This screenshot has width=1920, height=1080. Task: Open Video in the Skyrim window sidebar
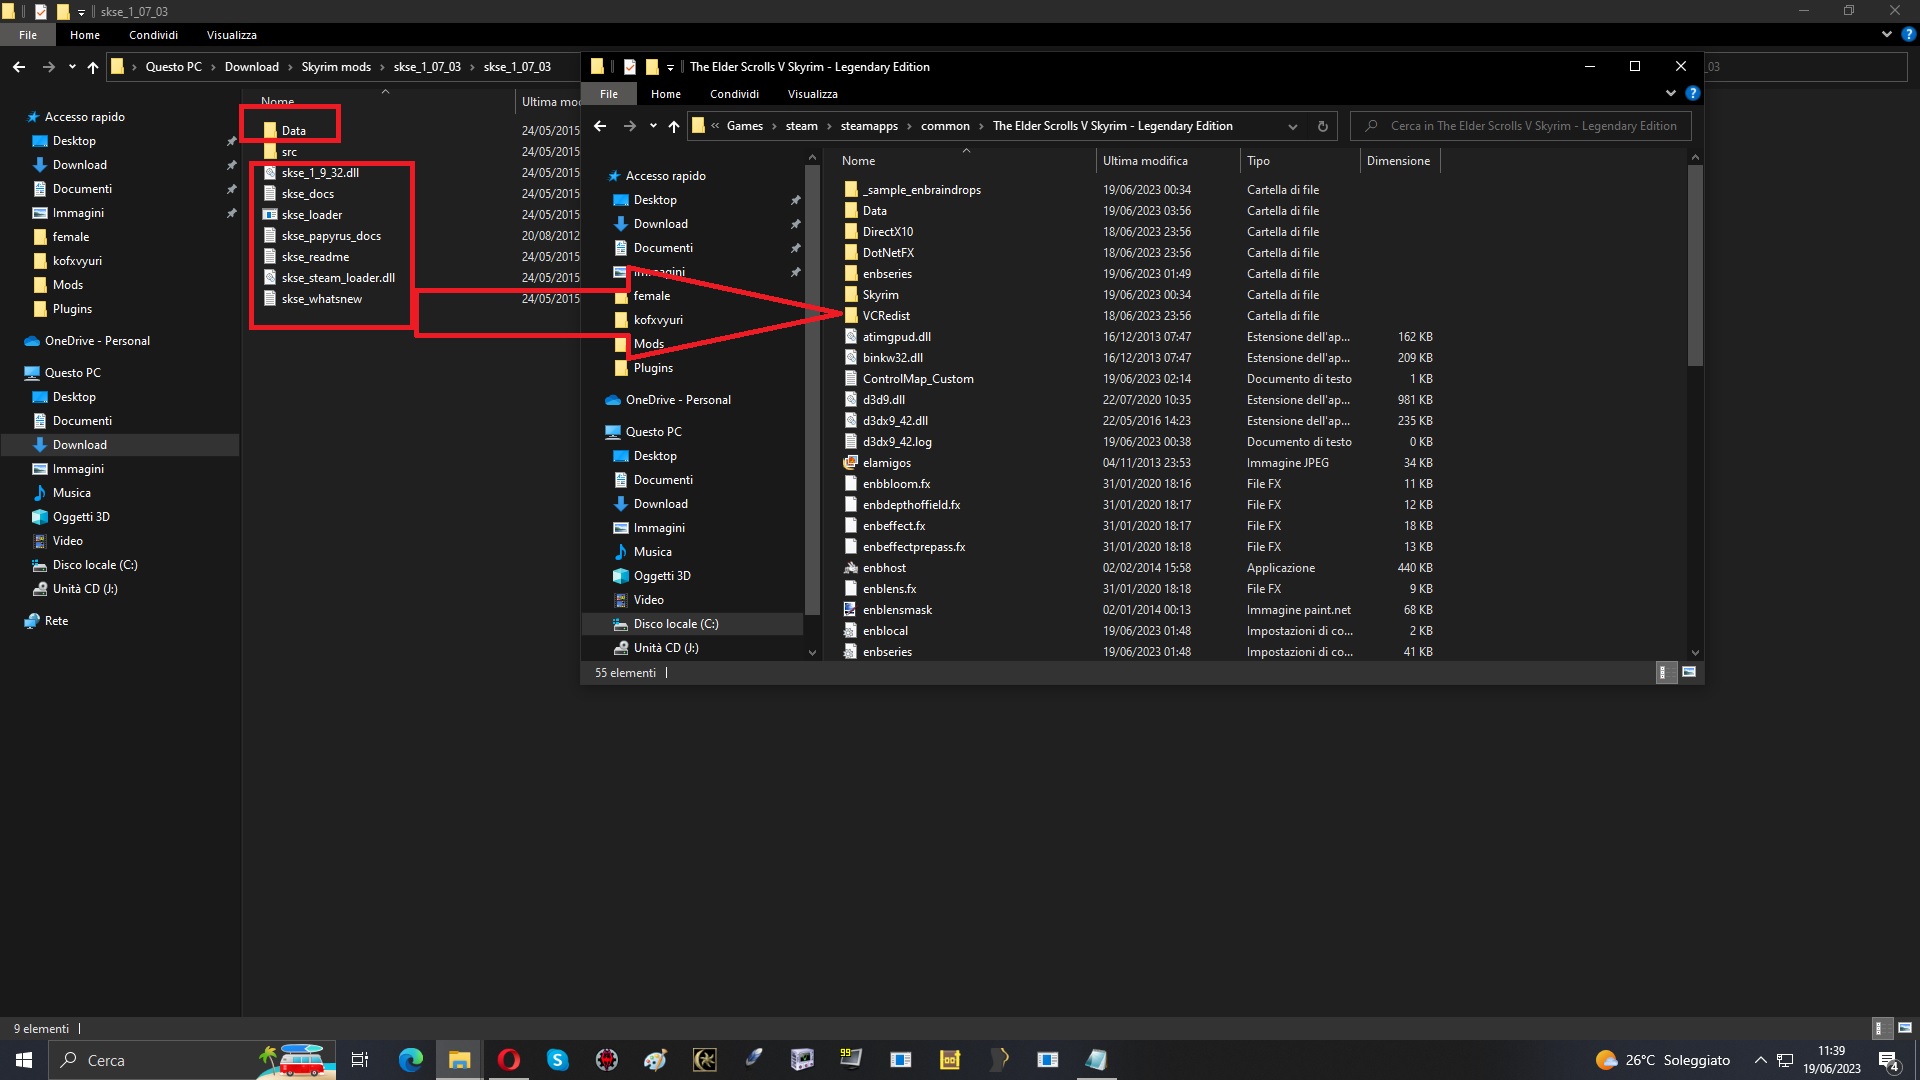tap(648, 600)
